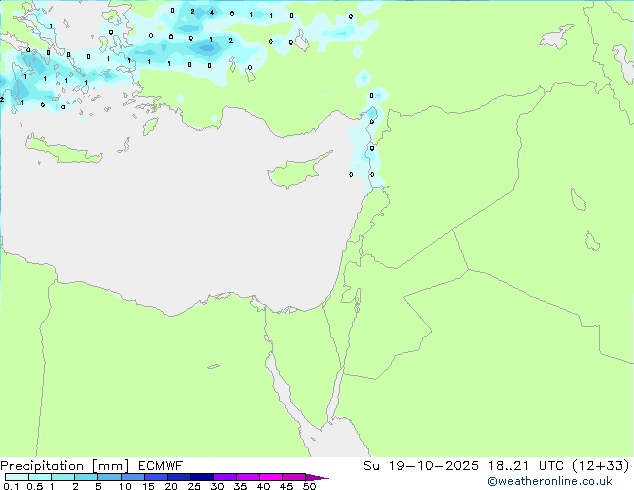Select the purple swatch for 30–35 mm

(225, 477)
